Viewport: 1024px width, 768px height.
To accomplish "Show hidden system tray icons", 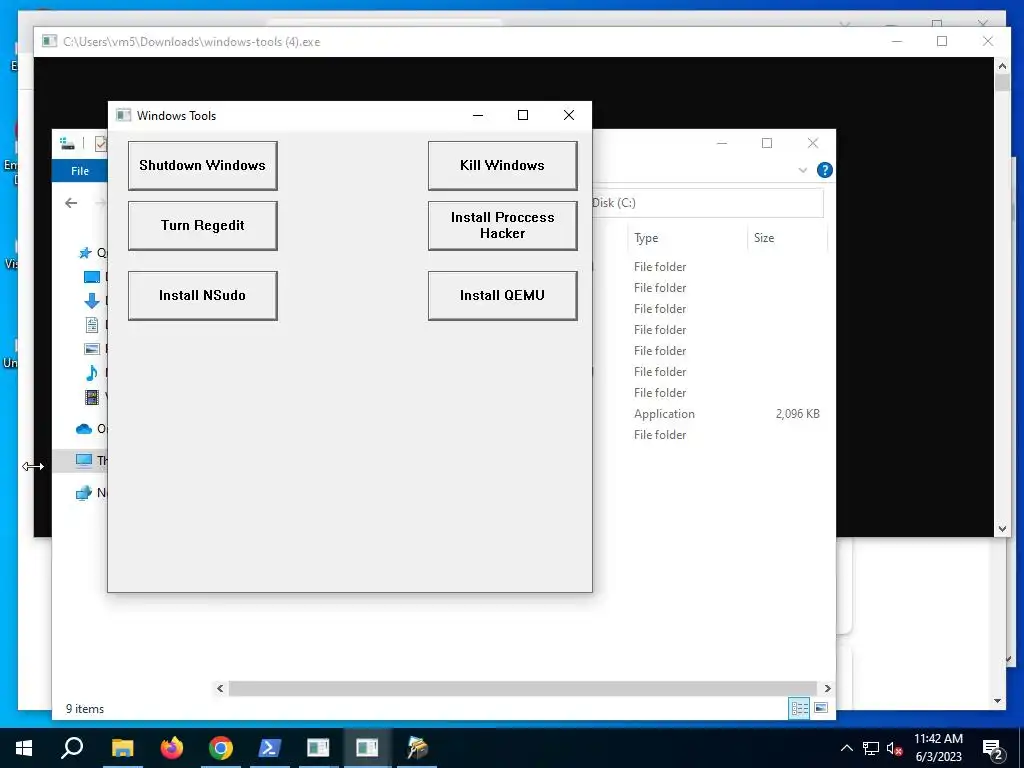I will coord(846,748).
